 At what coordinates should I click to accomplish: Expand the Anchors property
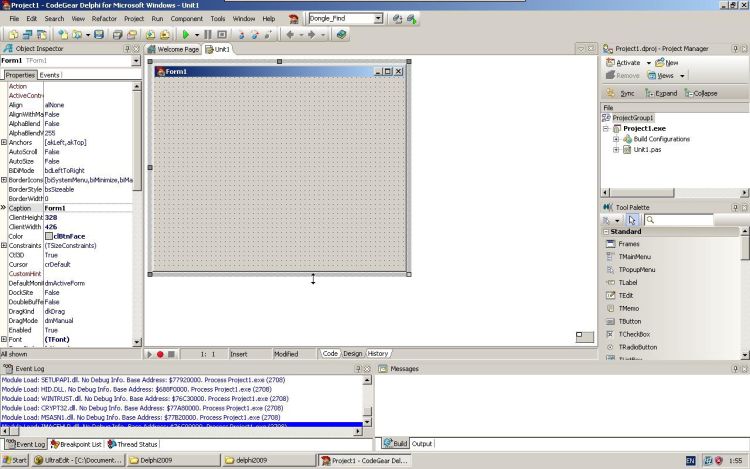(4, 142)
